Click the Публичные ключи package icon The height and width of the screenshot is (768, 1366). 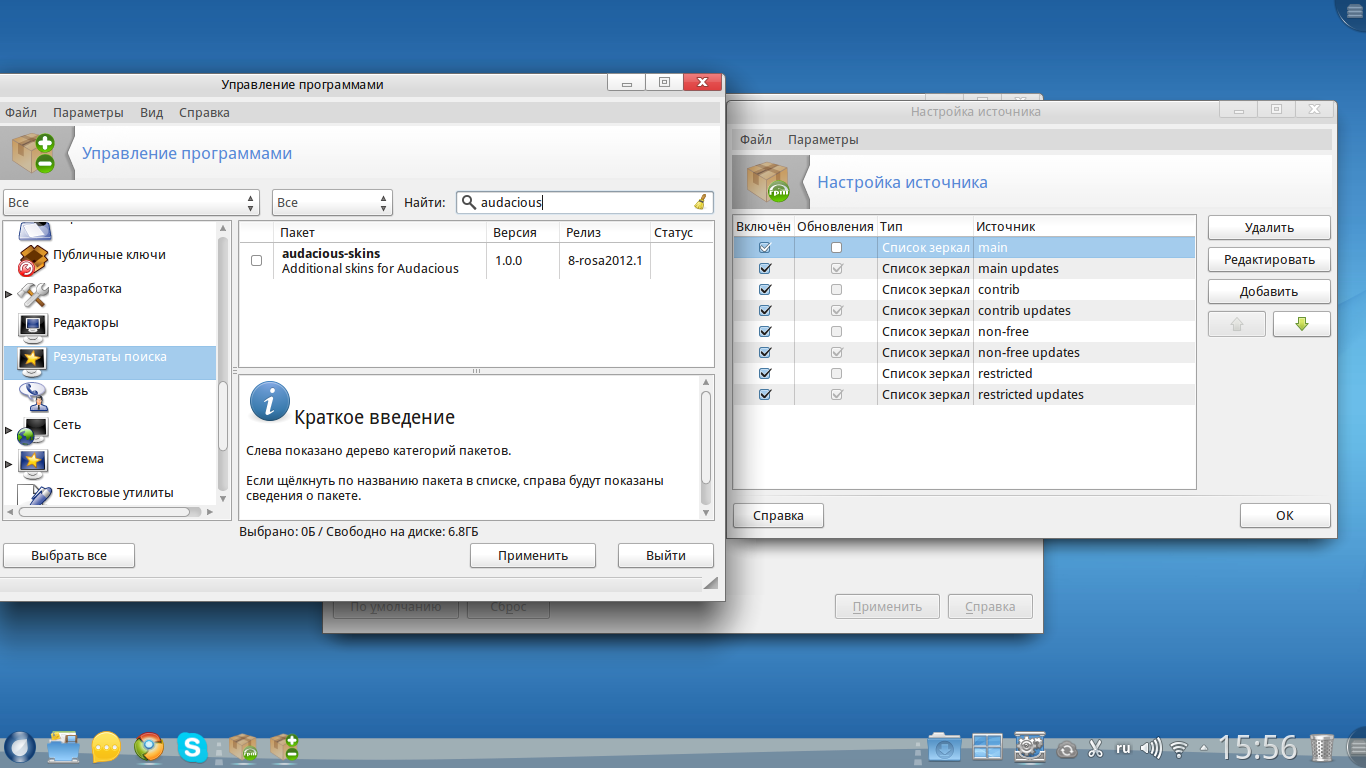33,261
